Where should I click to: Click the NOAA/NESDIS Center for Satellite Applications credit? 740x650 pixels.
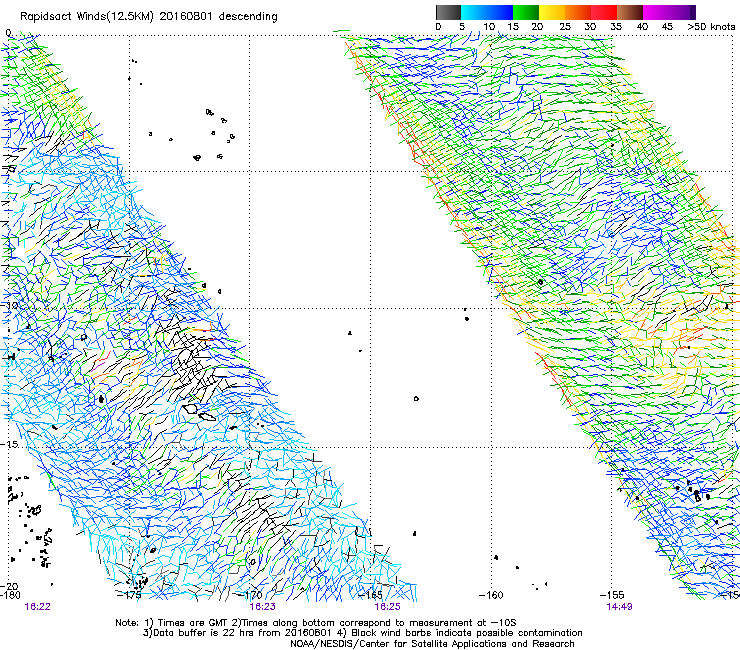(x=432, y=644)
